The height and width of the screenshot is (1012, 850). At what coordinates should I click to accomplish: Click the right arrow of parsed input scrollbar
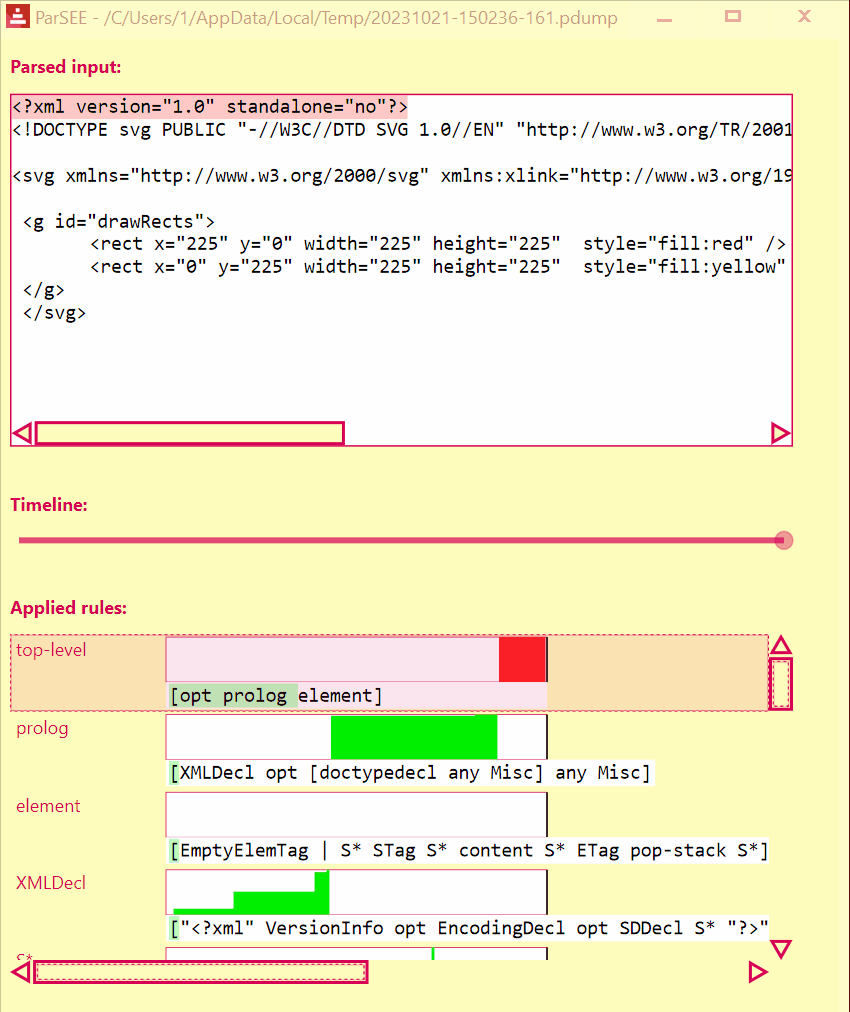[780, 433]
